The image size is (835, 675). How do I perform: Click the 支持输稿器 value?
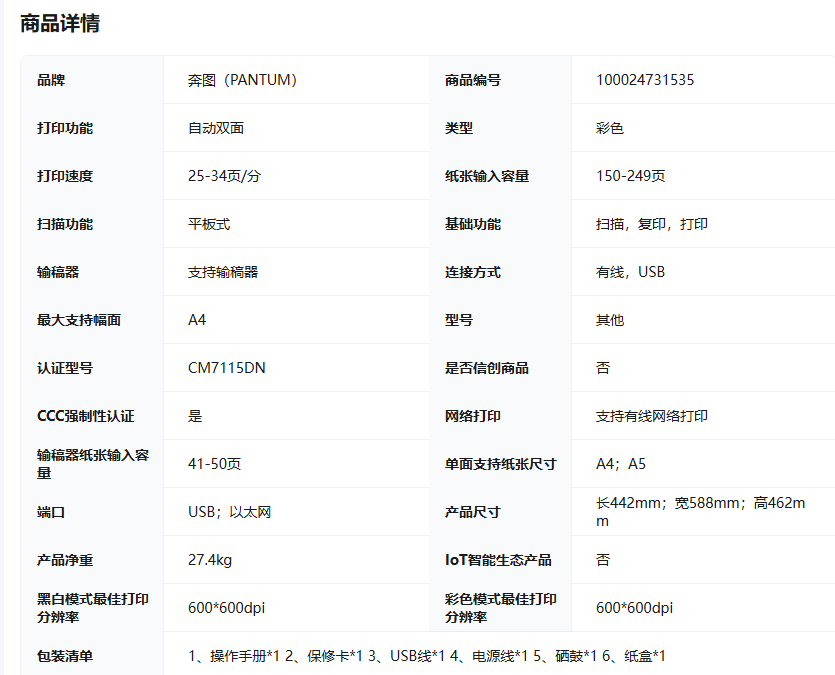coord(223,271)
